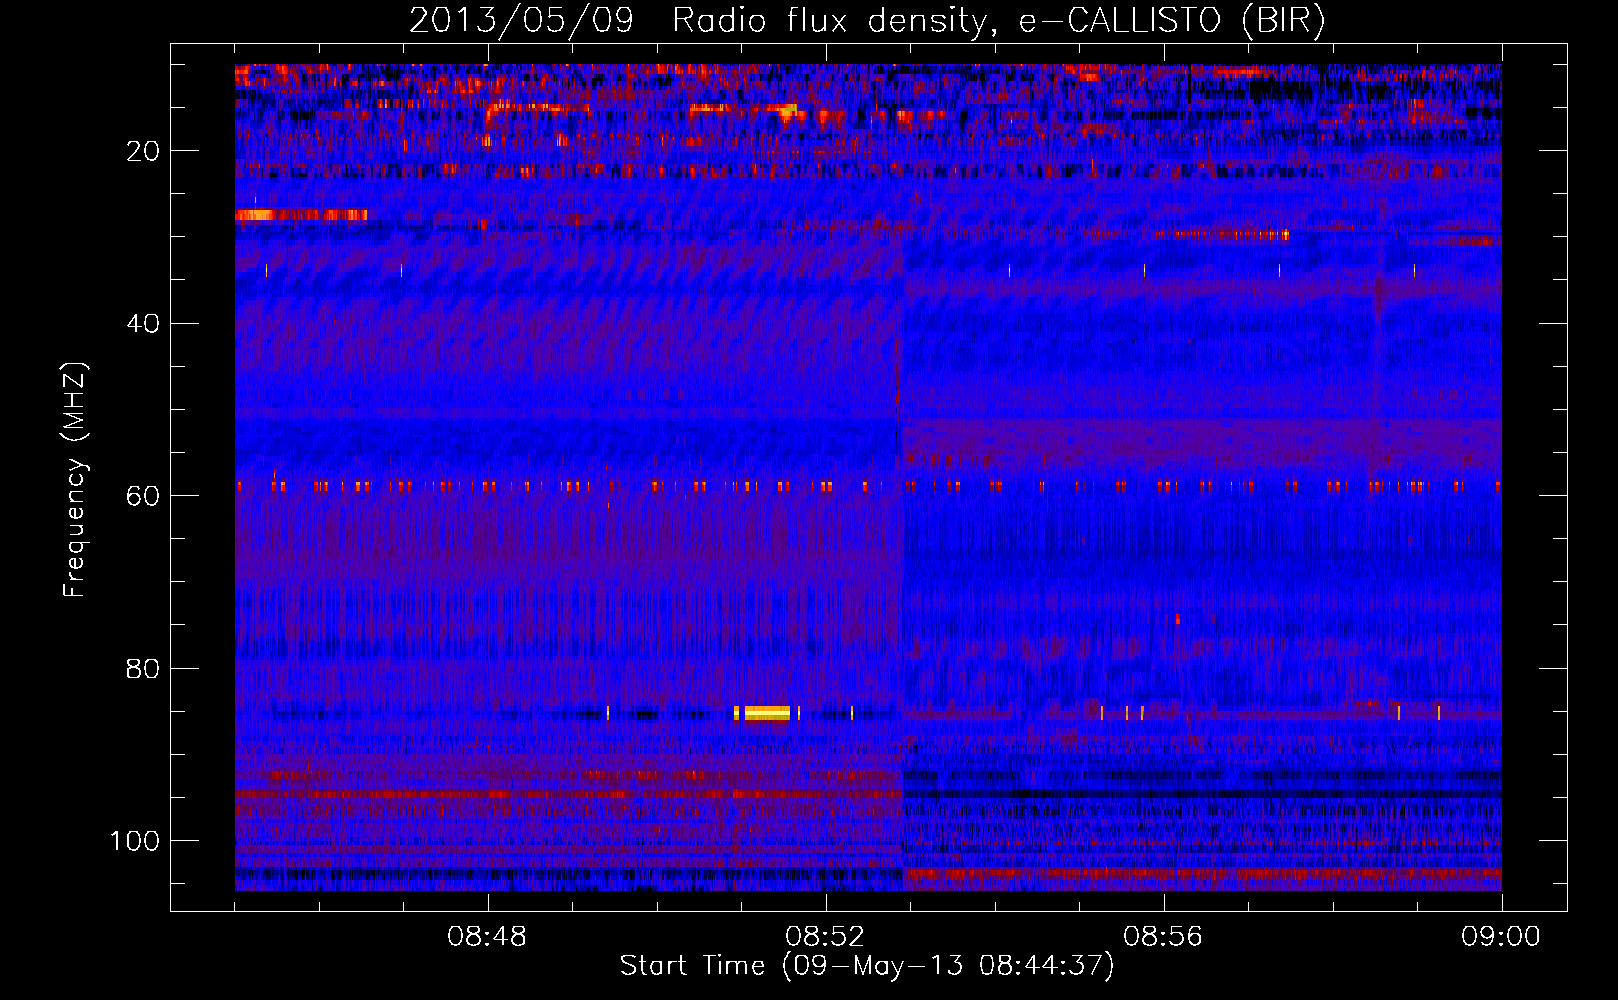This screenshot has width=1618, height=1000.
Task: Click the bright yellow burst near 85 MHz
Action: (x=766, y=713)
